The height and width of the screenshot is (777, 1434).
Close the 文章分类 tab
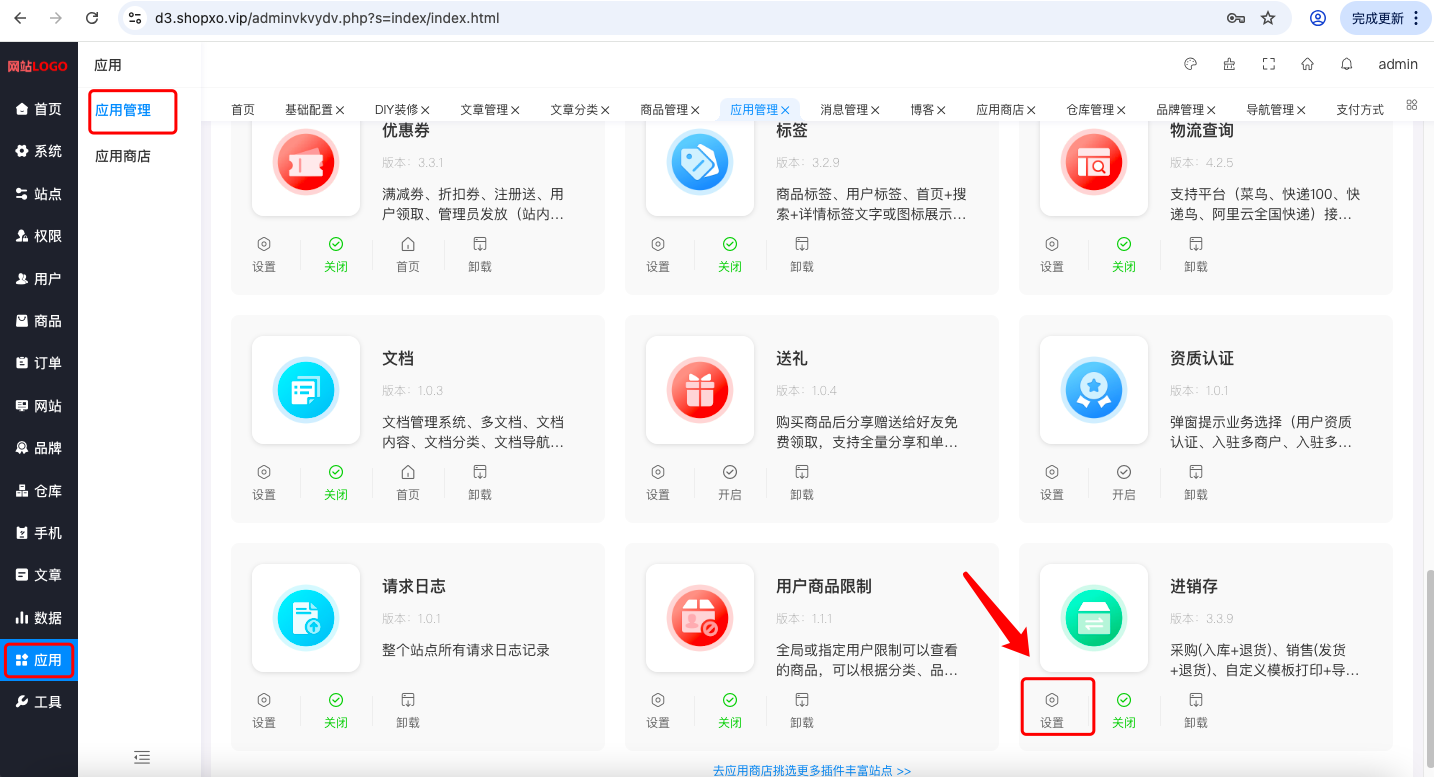tap(605, 110)
